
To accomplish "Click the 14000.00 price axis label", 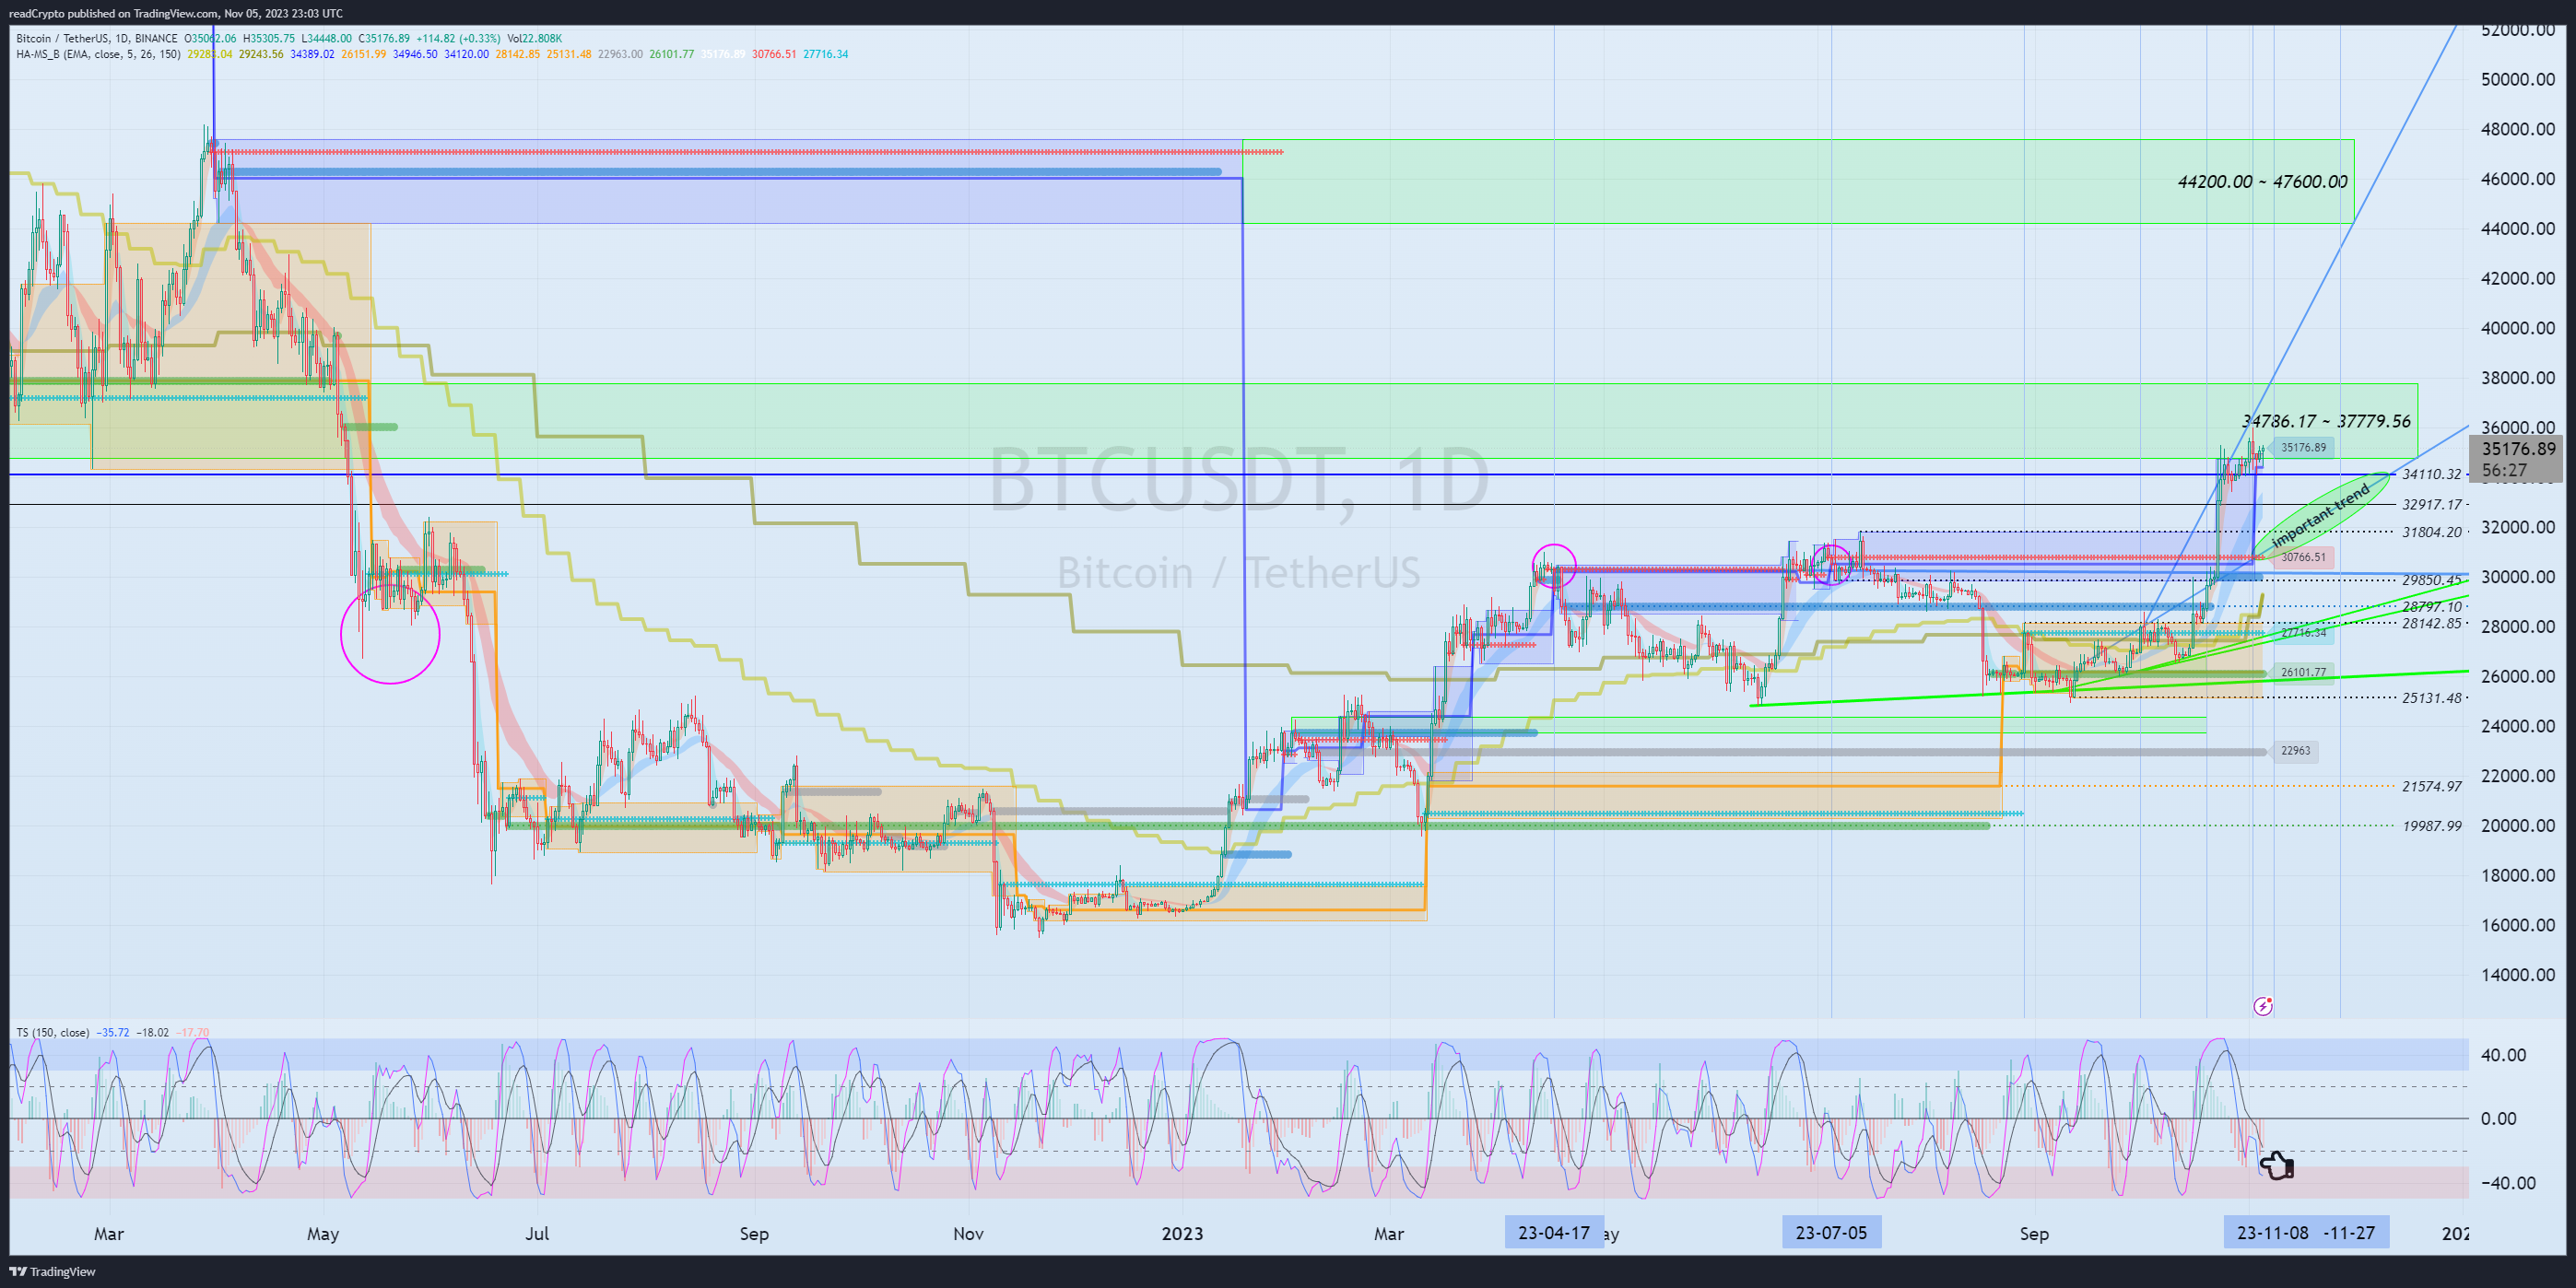I will [x=2518, y=975].
